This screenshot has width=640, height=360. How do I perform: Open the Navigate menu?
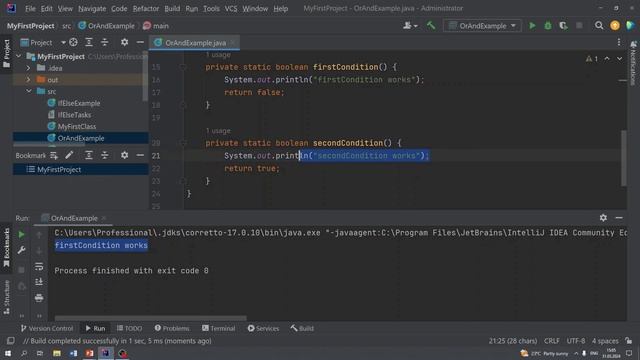92,8
